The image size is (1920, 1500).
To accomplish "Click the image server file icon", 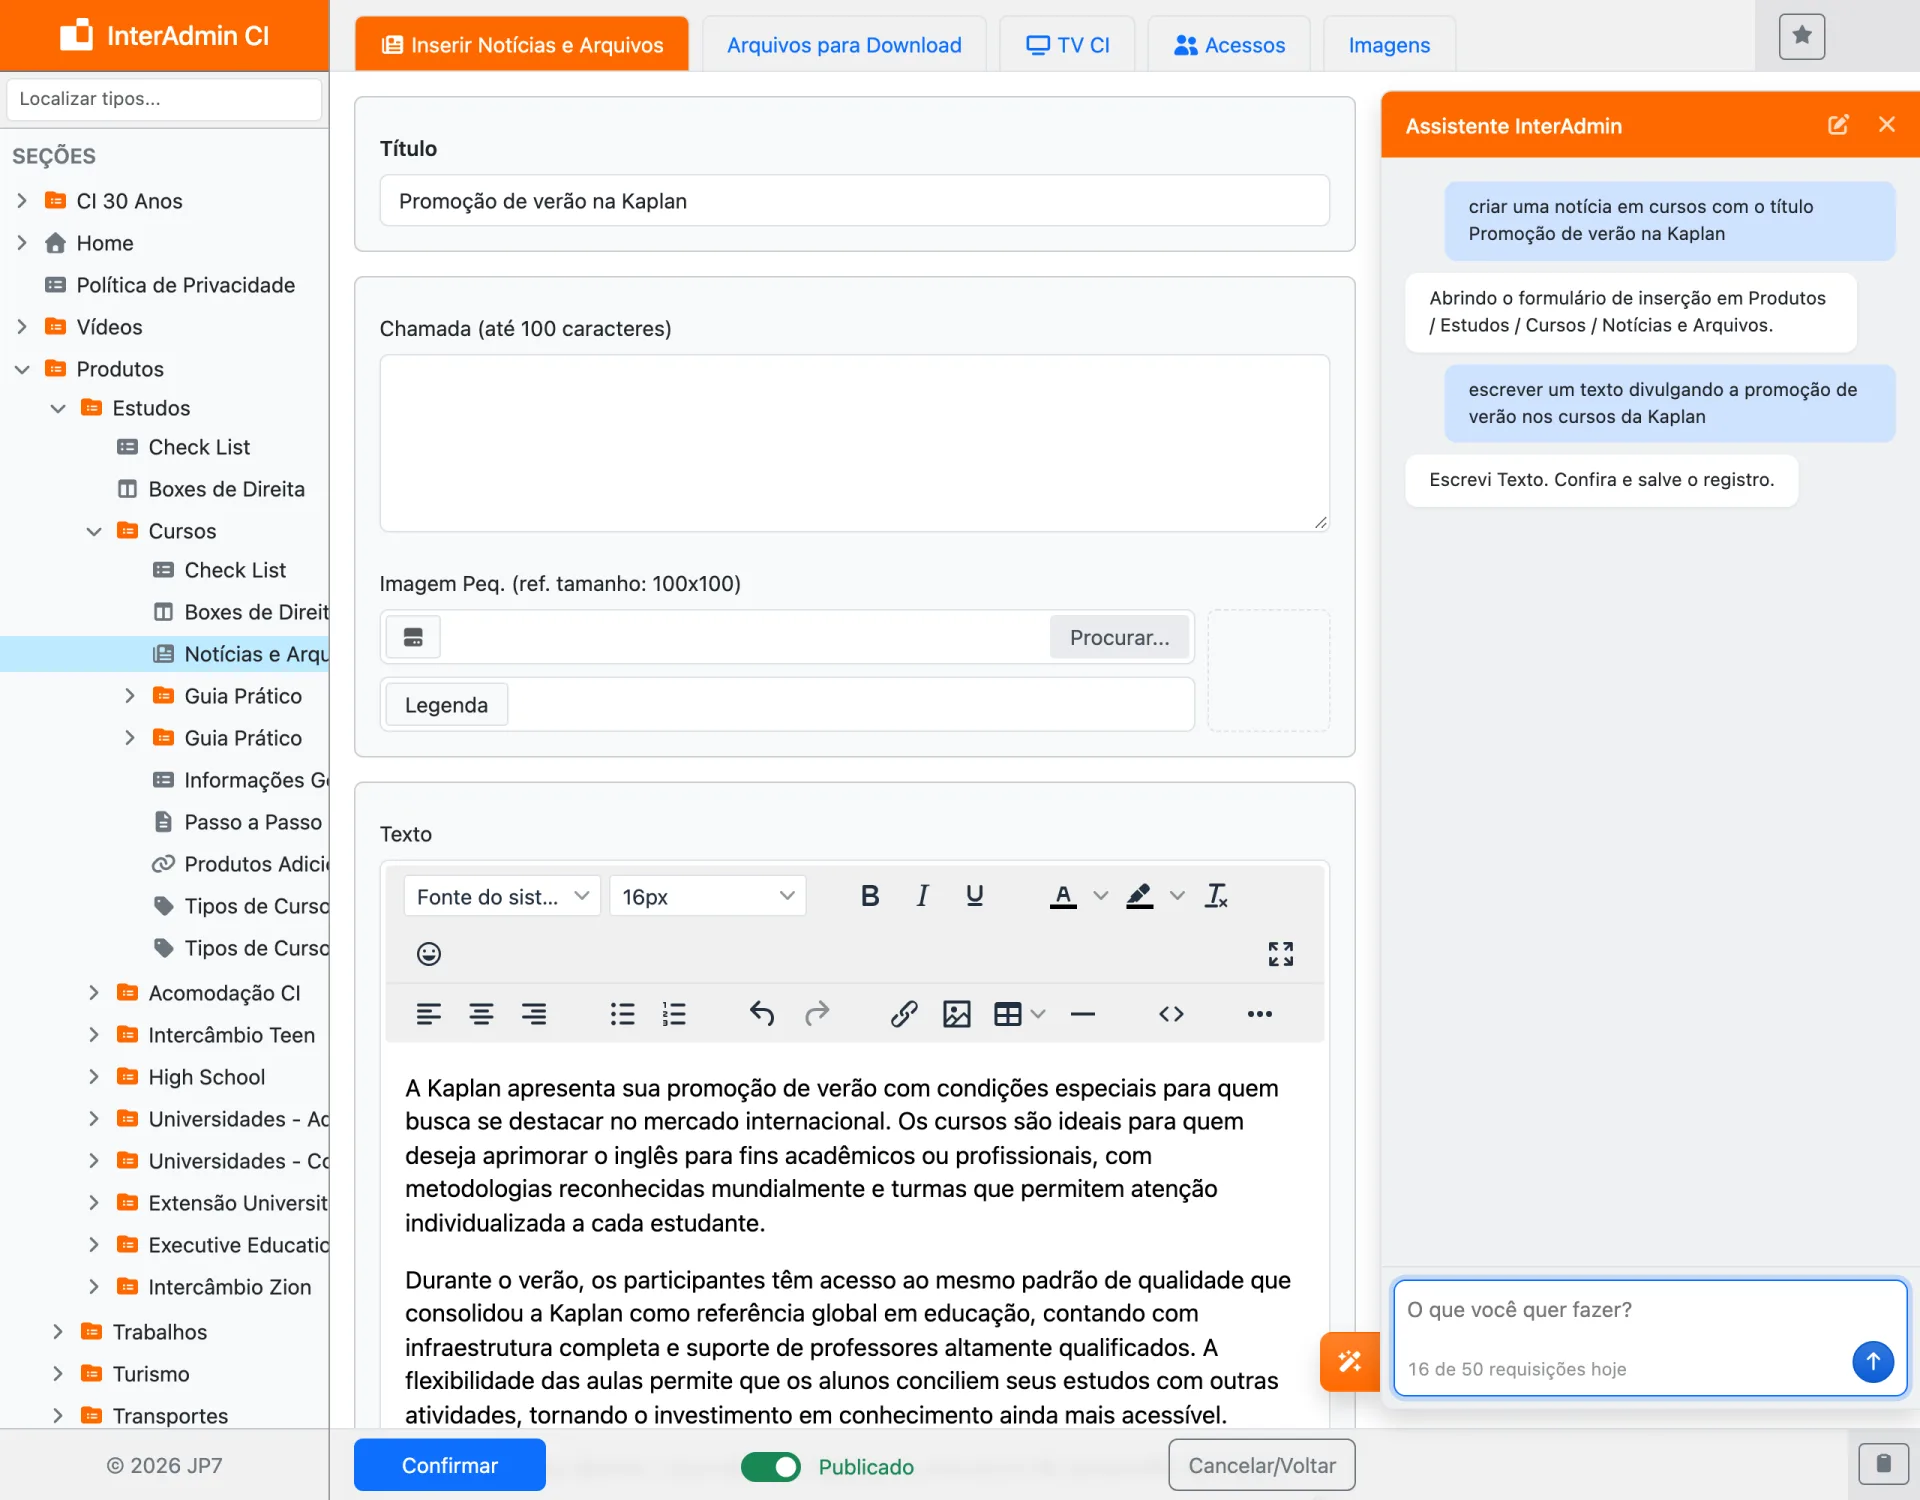I will click(x=413, y=637).
